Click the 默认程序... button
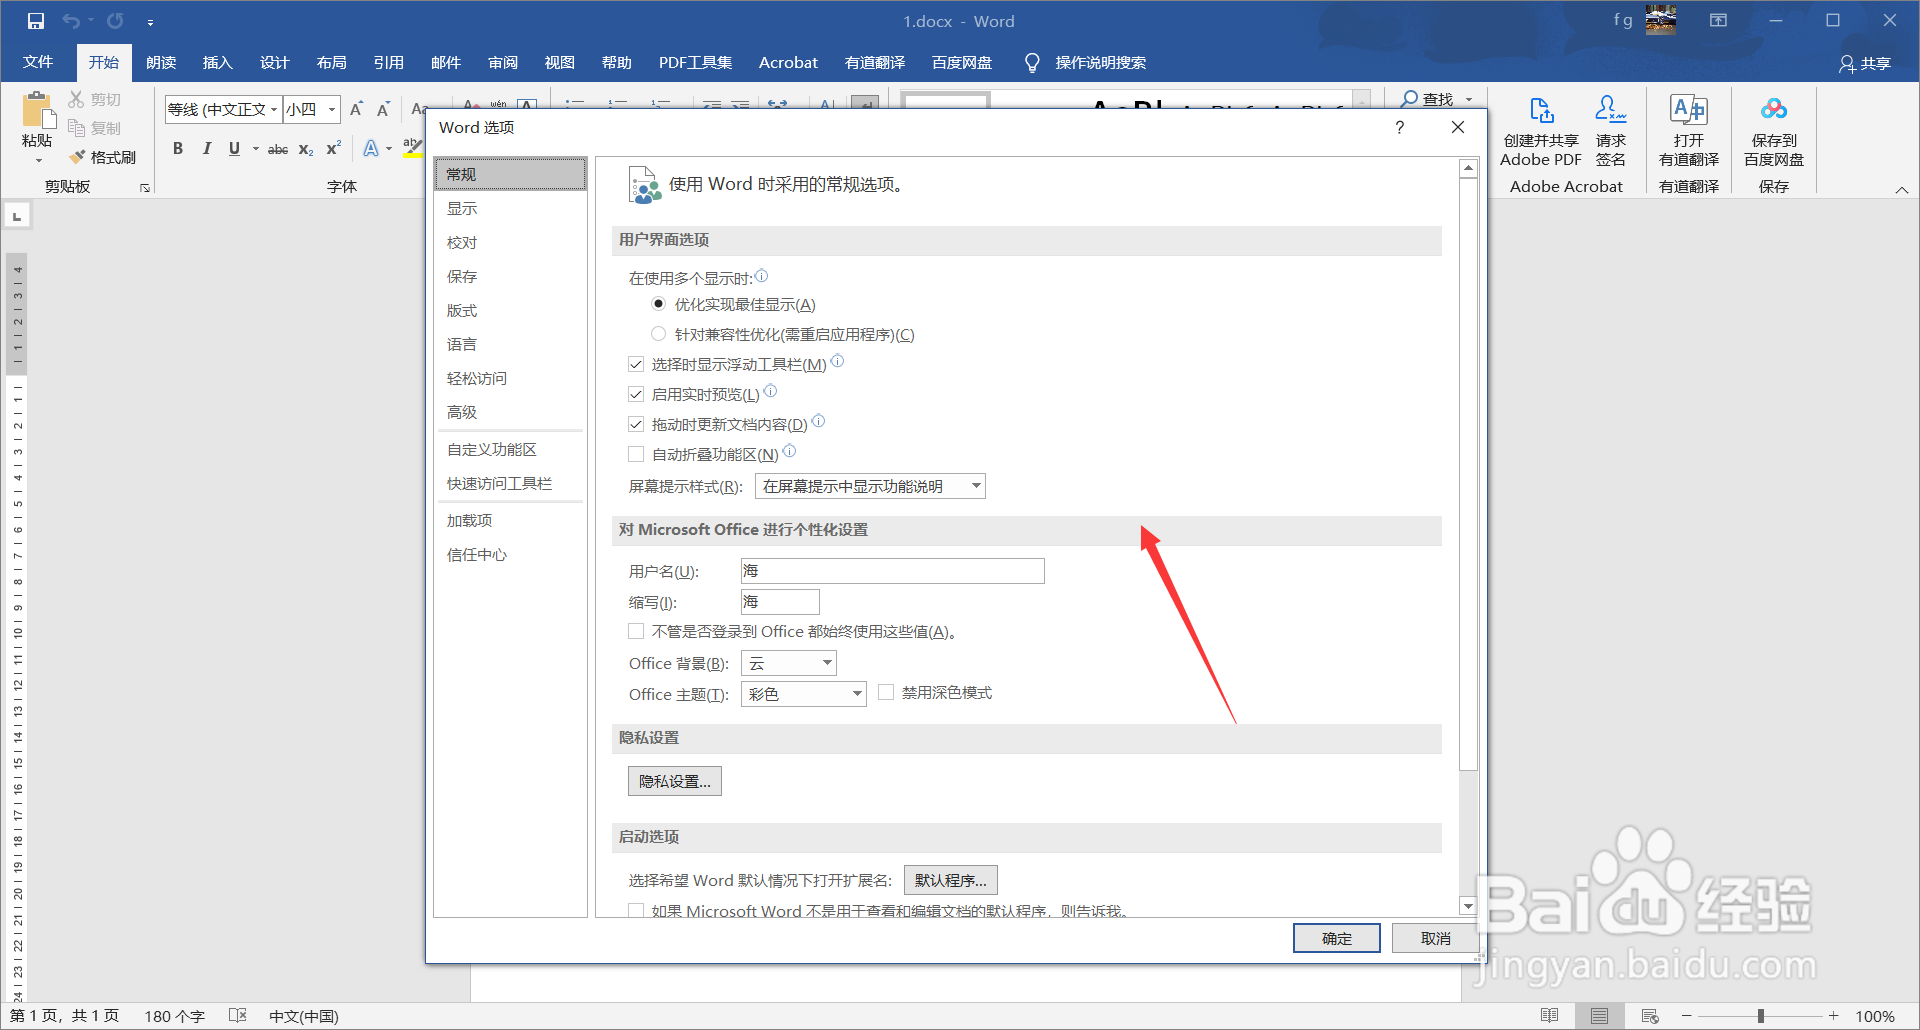The height and width of the screenshot is (1030, 1920). 950,880
